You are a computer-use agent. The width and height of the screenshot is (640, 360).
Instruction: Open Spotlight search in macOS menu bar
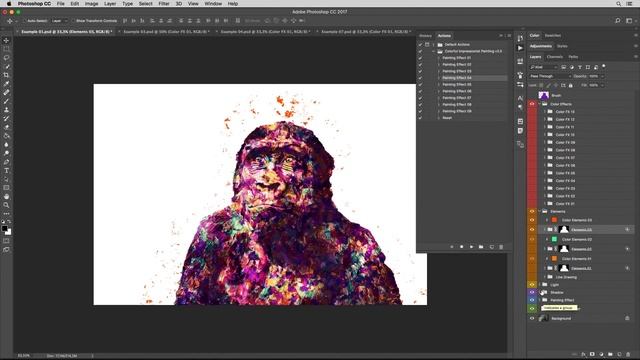pyautogui.click(x=618, y=4)
